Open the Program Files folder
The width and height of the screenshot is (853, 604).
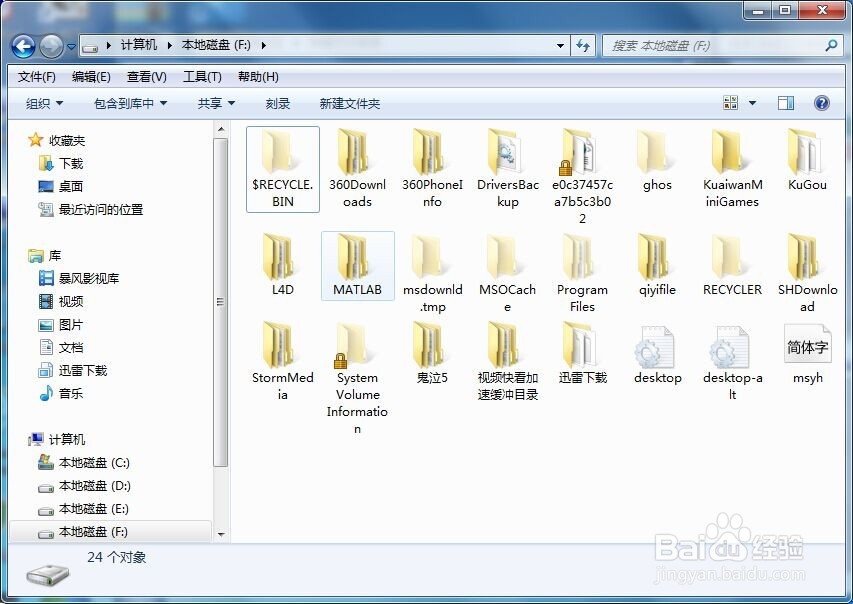(x=582, y=265)
